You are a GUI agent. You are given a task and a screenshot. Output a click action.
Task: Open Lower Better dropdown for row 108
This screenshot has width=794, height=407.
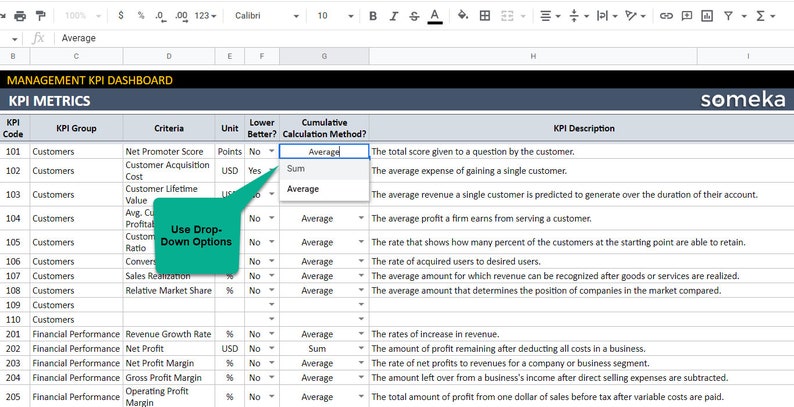[272, 290]
